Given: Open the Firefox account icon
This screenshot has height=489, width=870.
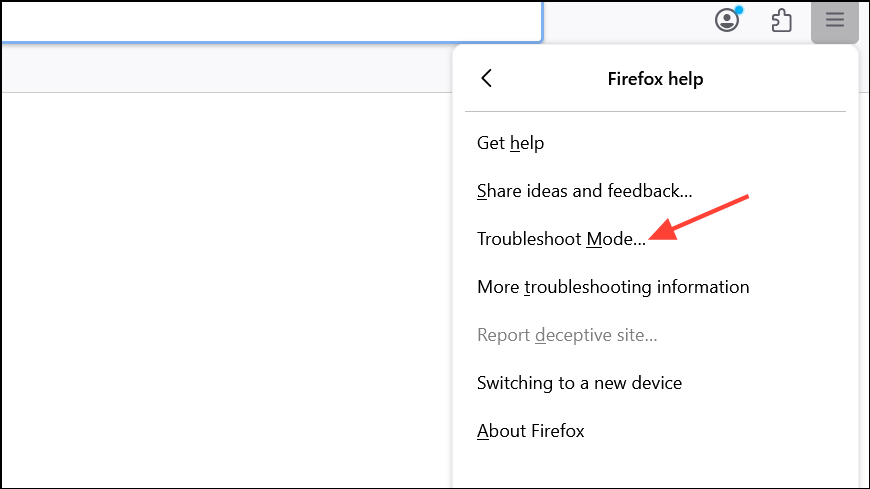Looking at the screenshot, I should click(x=726, y=20).
